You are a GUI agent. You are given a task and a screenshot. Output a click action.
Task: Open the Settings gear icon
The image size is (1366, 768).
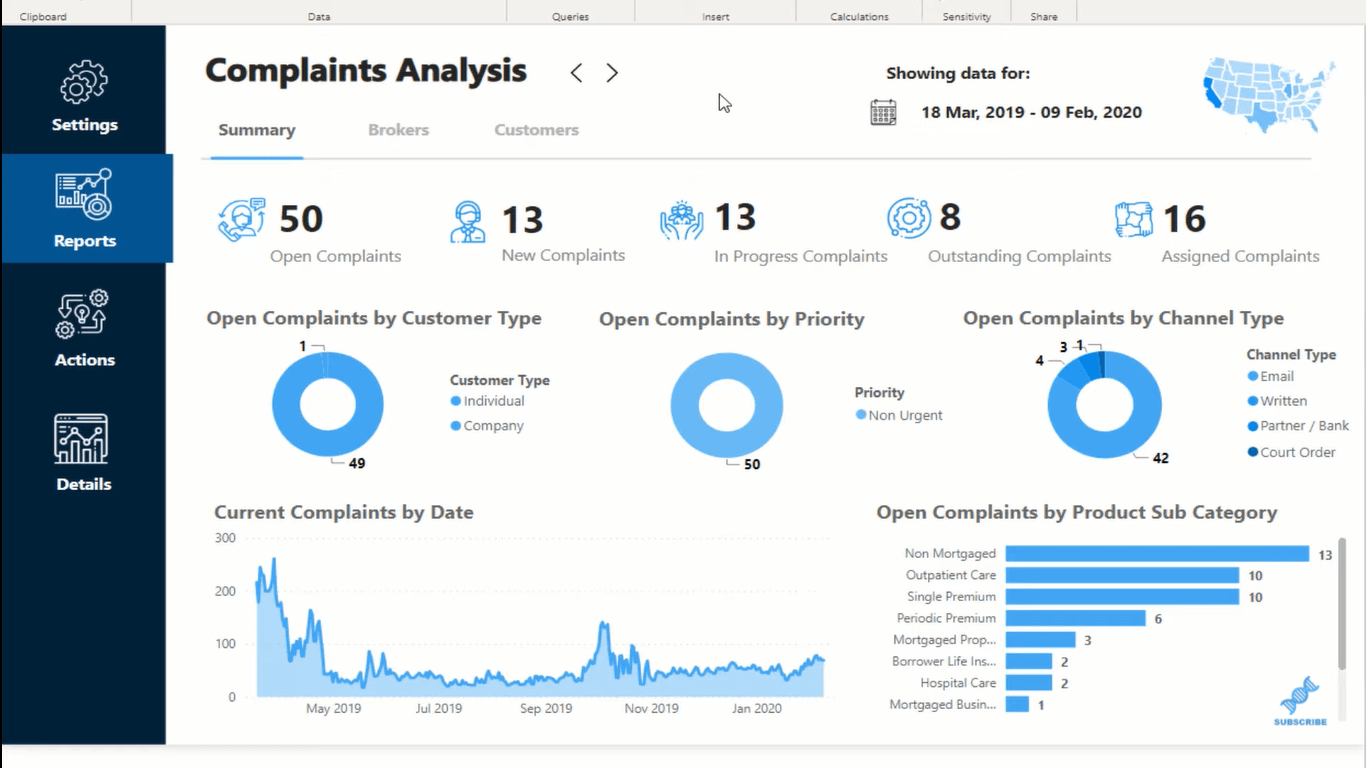pyautogui.click(x=84, y=82)
